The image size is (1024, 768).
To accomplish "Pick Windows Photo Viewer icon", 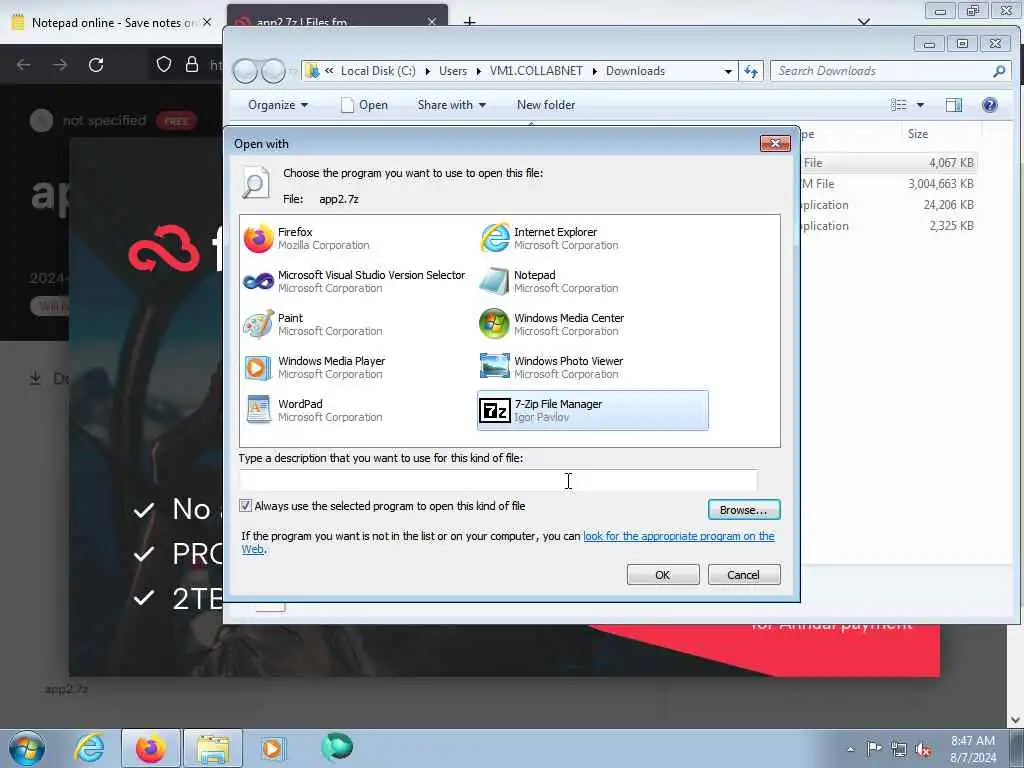I will [494, 366].
